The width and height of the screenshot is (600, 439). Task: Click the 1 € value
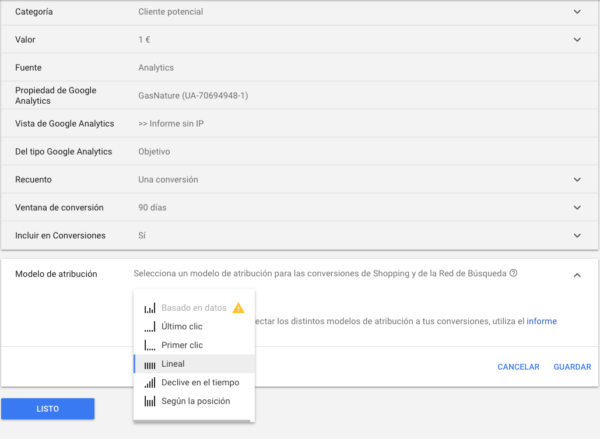(144, 40)
